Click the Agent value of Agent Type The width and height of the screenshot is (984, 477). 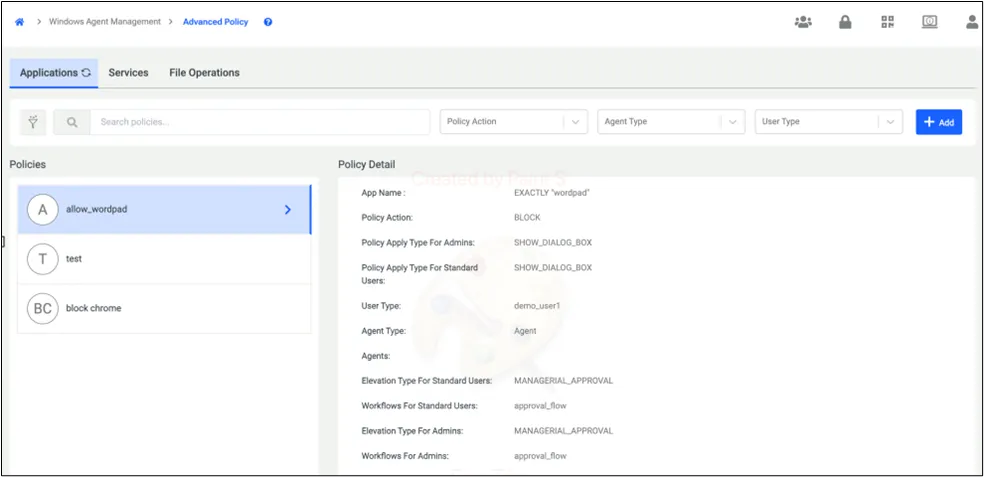(x=525, y=331)
